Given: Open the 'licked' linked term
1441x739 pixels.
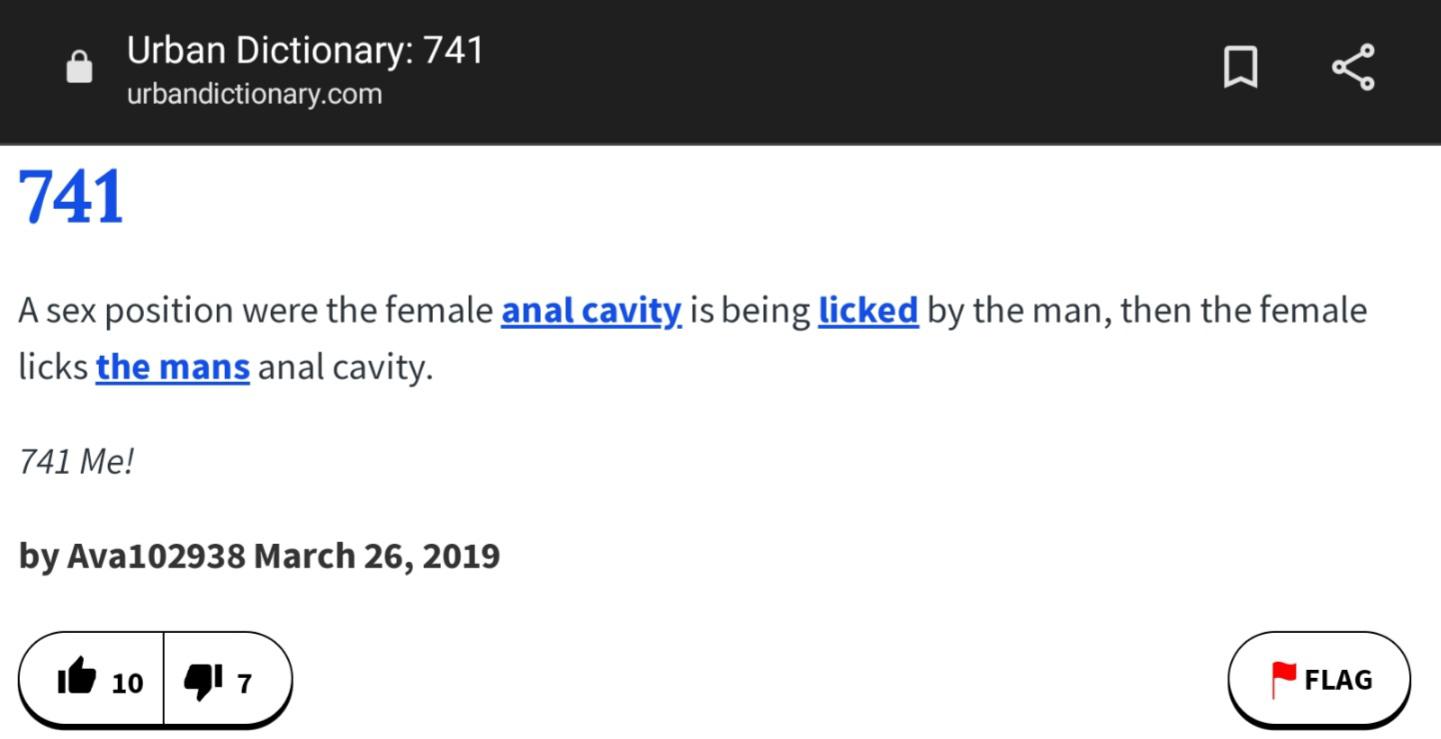Looking at the screenshot, I should [x=868, y=311].
